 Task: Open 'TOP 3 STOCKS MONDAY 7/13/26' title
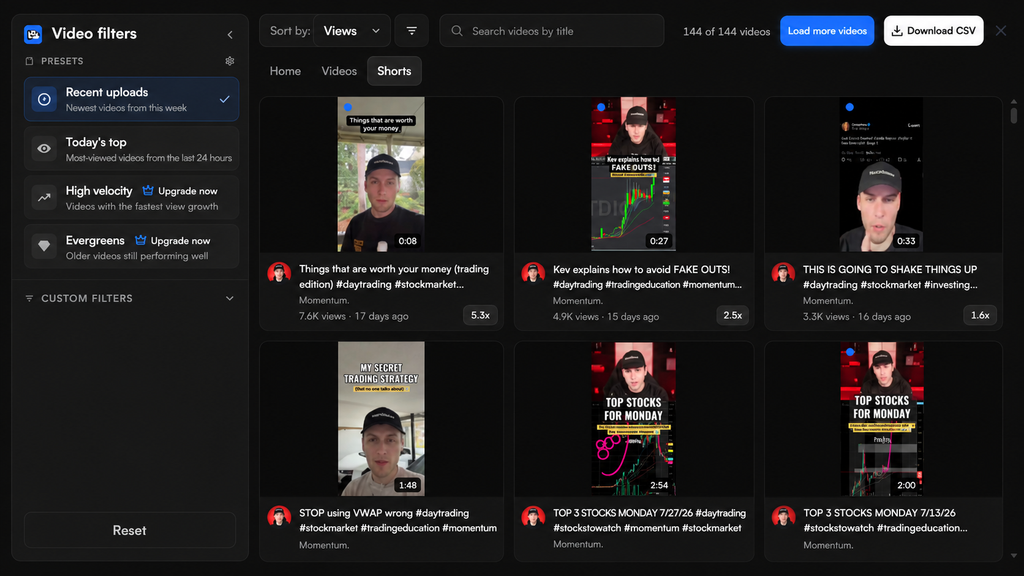tap(885, 520)
